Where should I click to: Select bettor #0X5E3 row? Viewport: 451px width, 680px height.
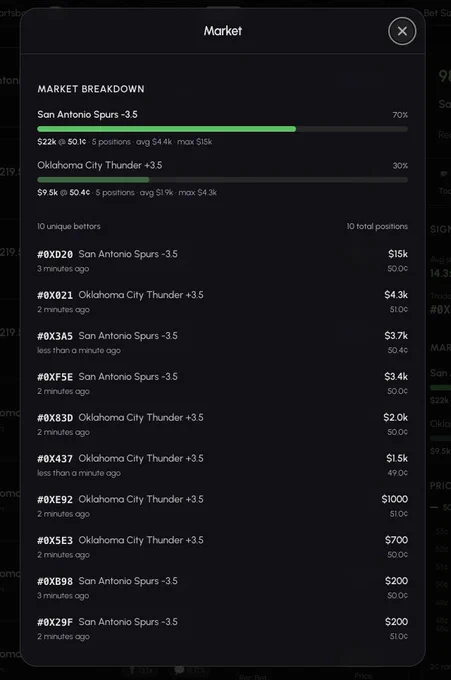click(222, 547)
